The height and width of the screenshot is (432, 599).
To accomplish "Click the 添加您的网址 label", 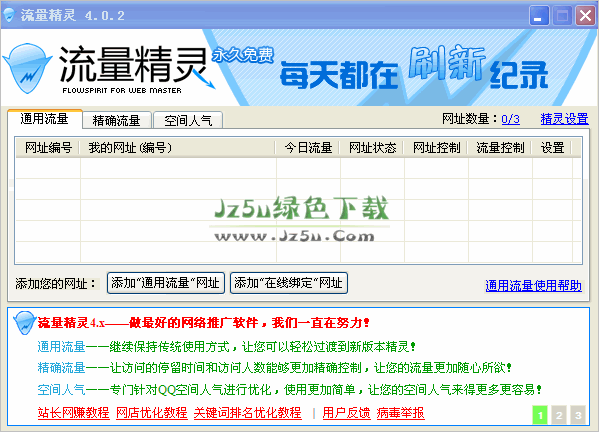I will point(56,283).
